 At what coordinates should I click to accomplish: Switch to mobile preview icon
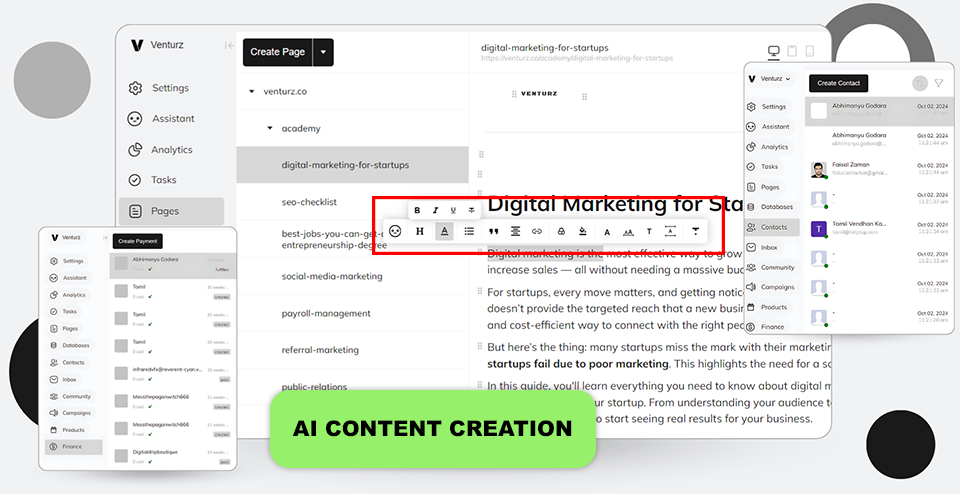pos(809,51)
